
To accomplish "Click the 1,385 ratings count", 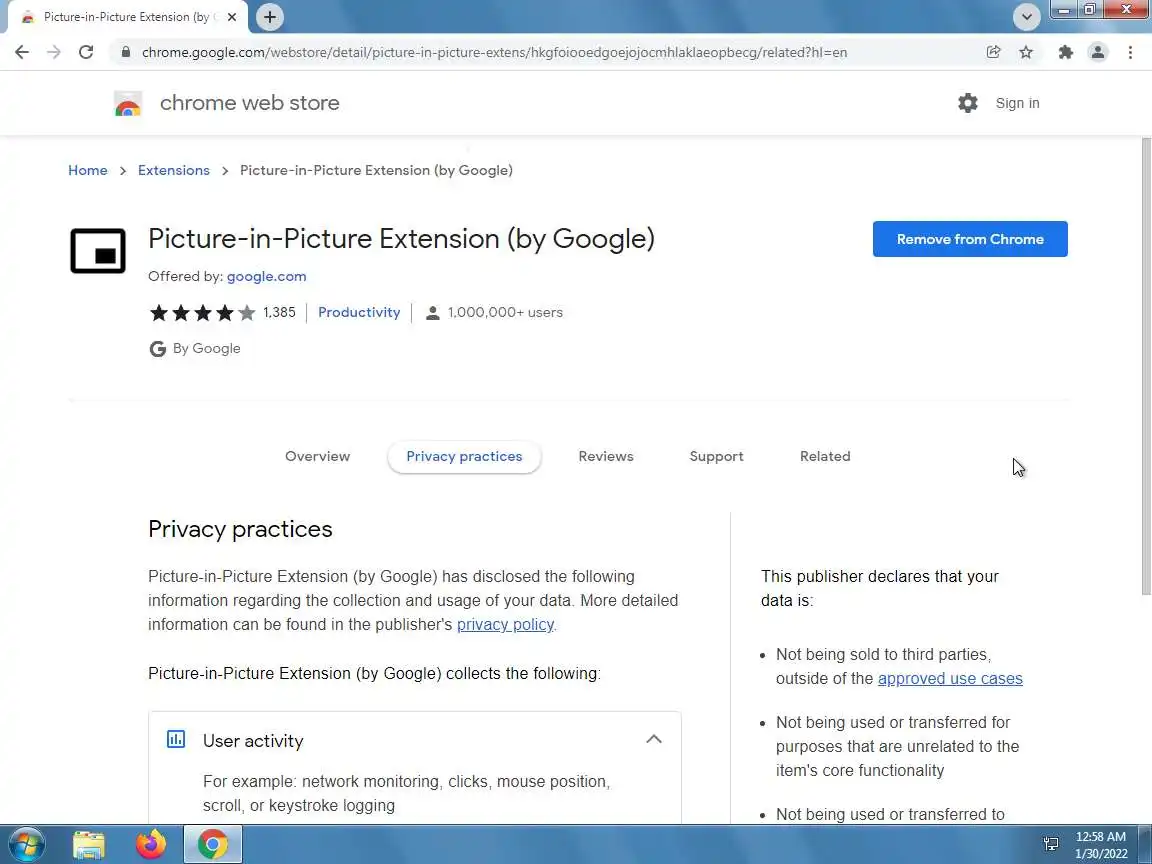I will (279, 312).
